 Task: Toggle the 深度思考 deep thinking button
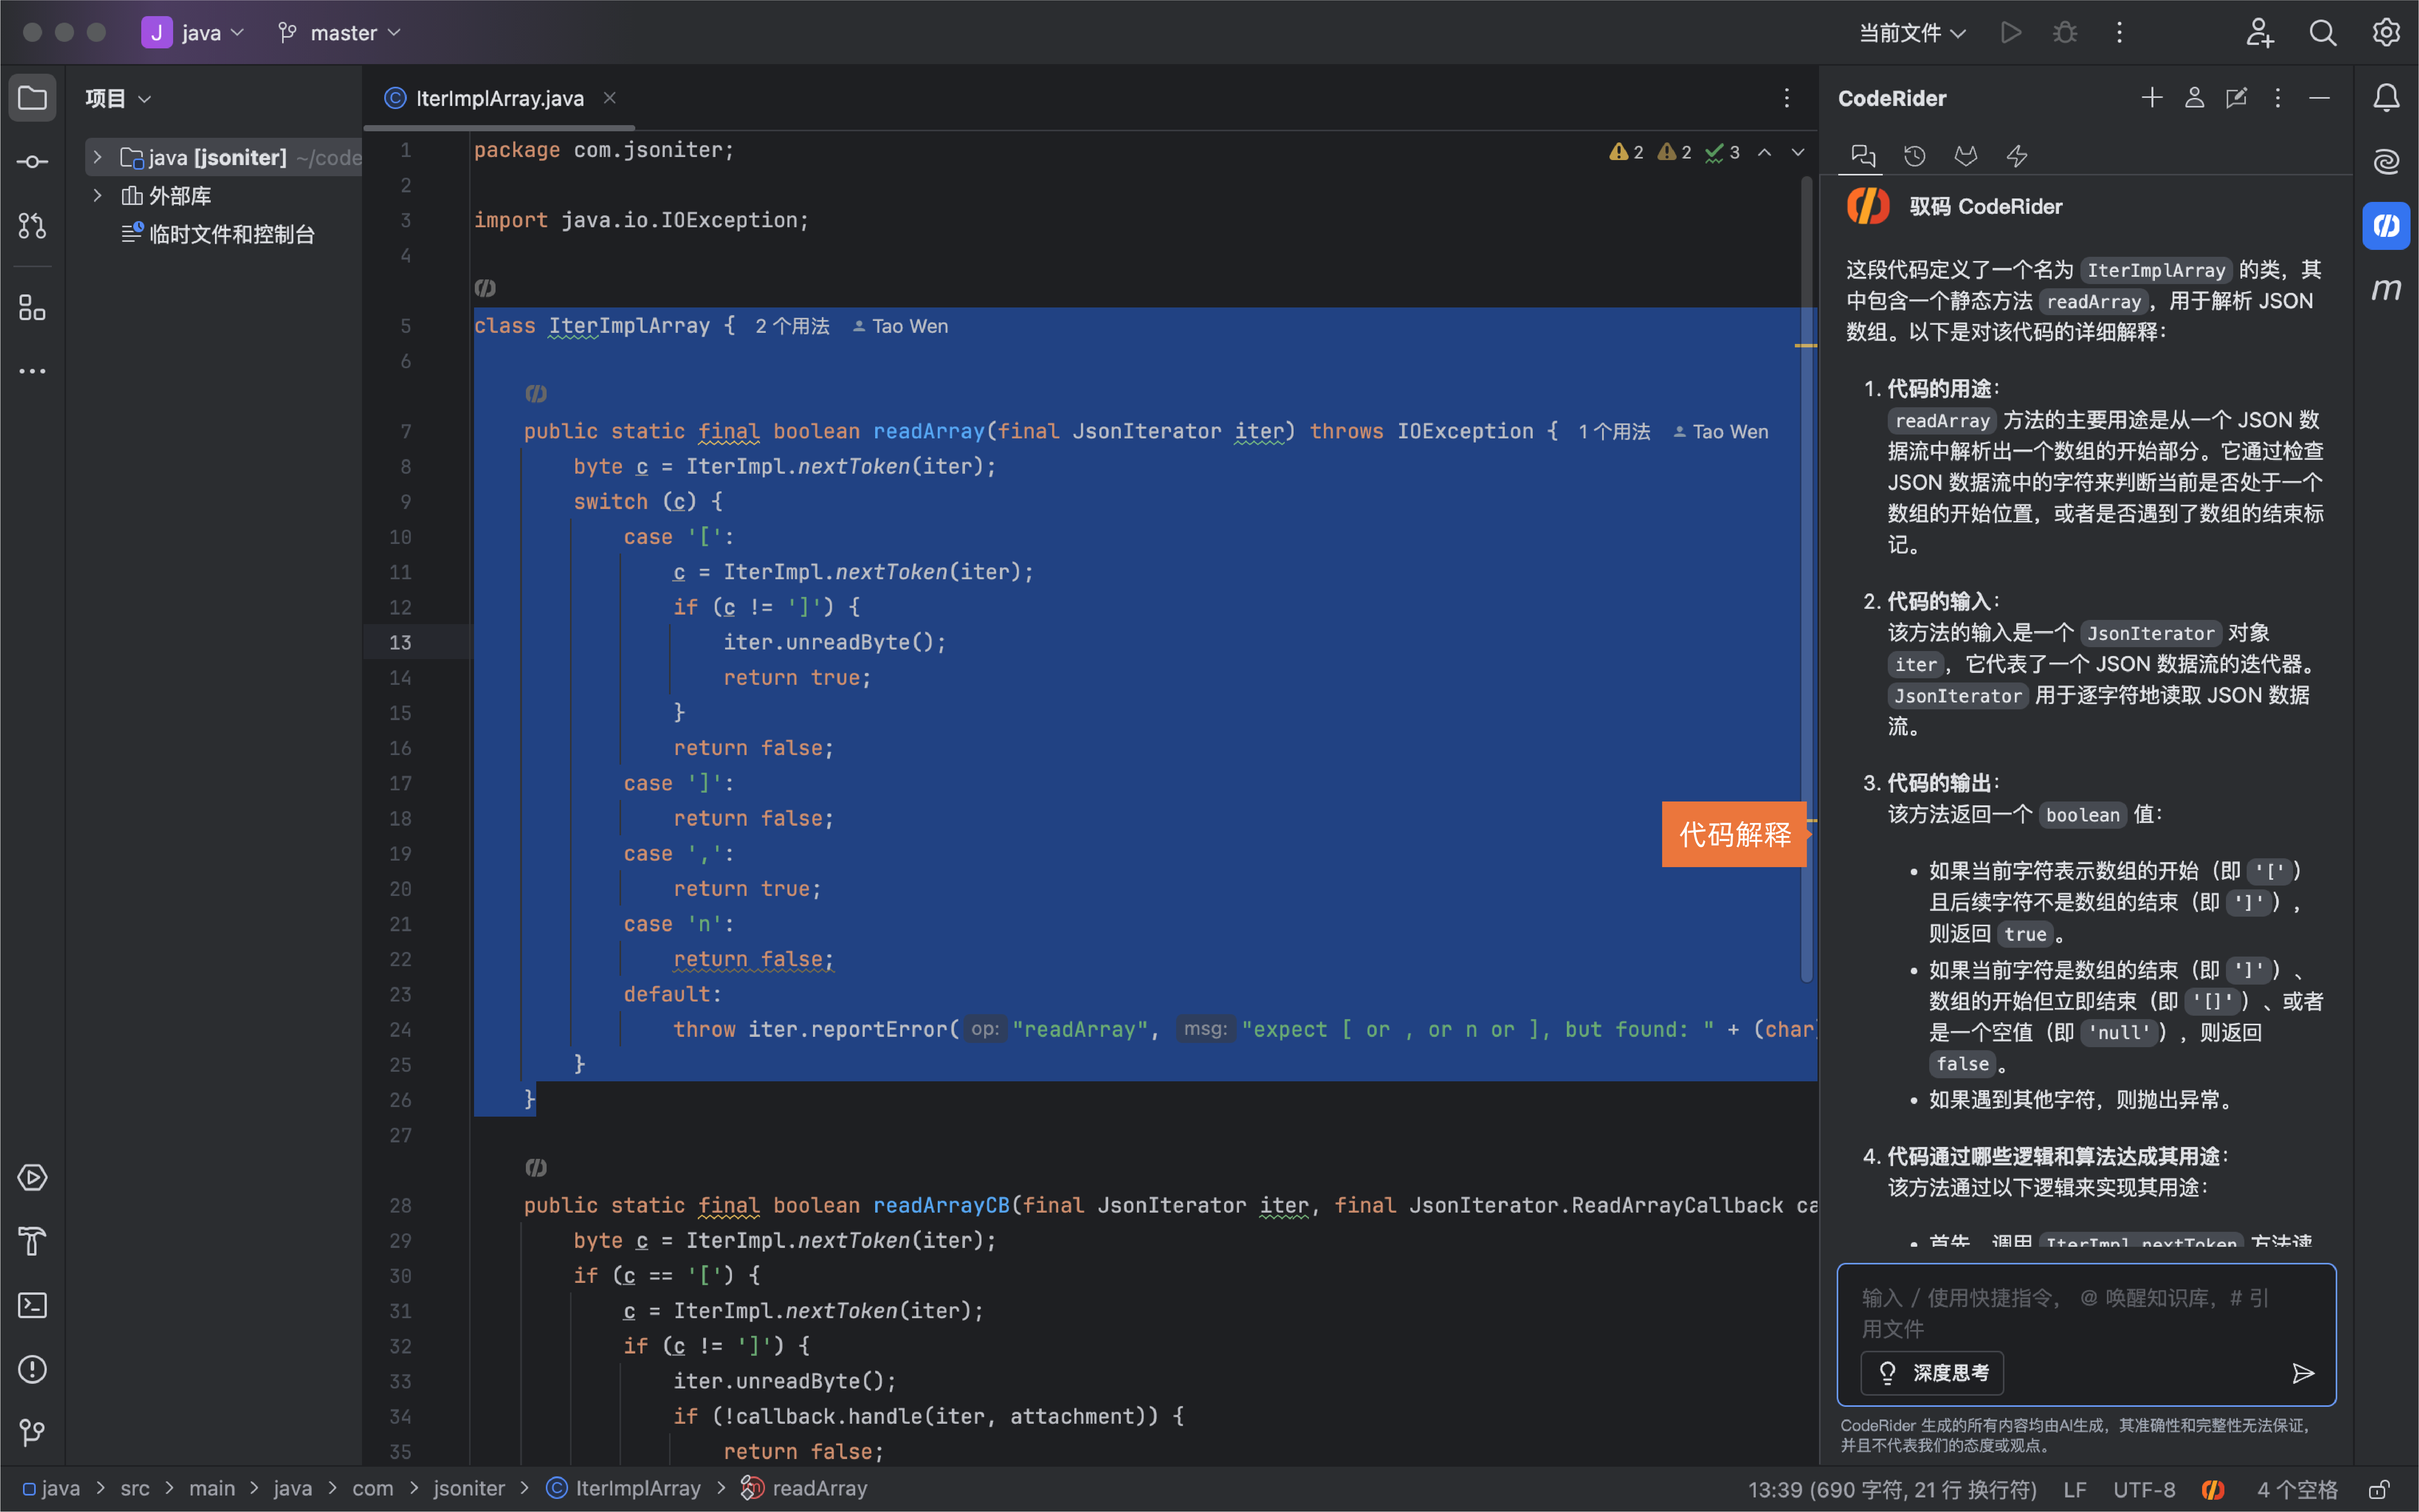(1932, 1373)
